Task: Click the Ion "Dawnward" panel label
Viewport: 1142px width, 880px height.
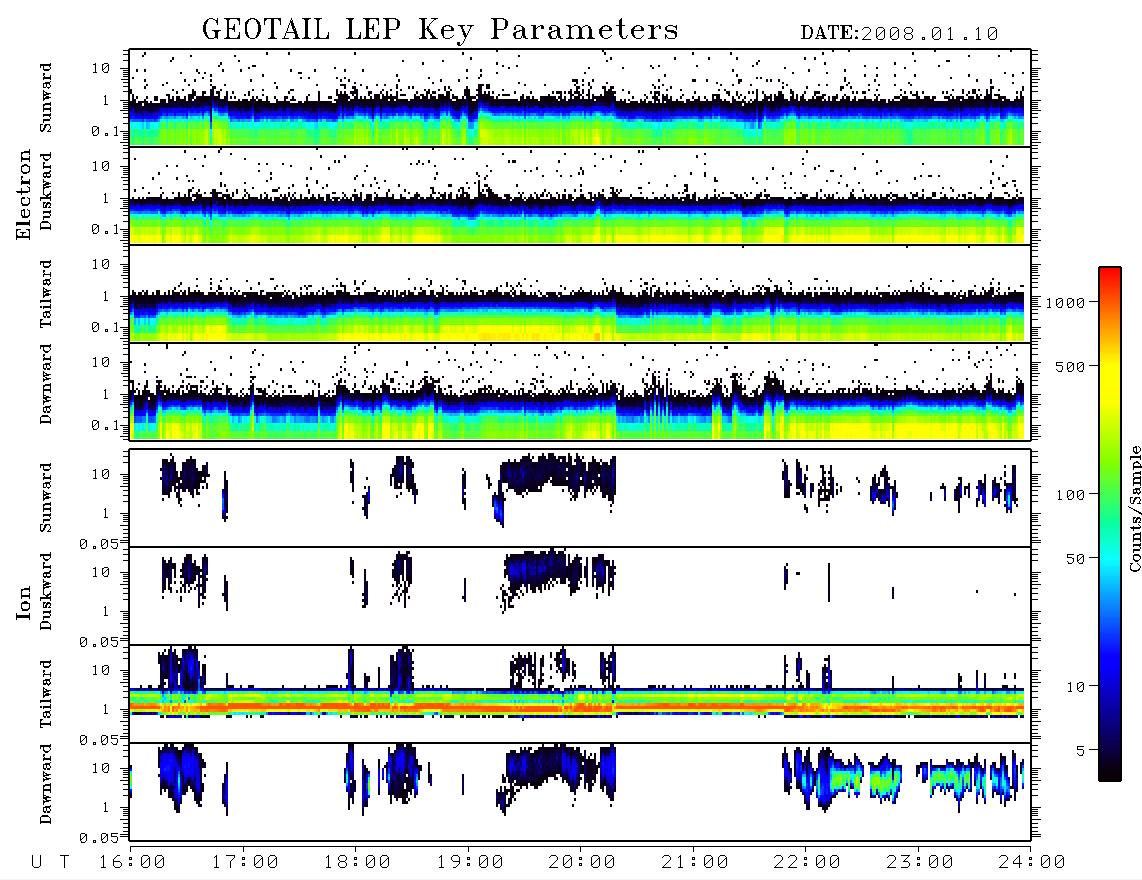Action: (46, 784)
